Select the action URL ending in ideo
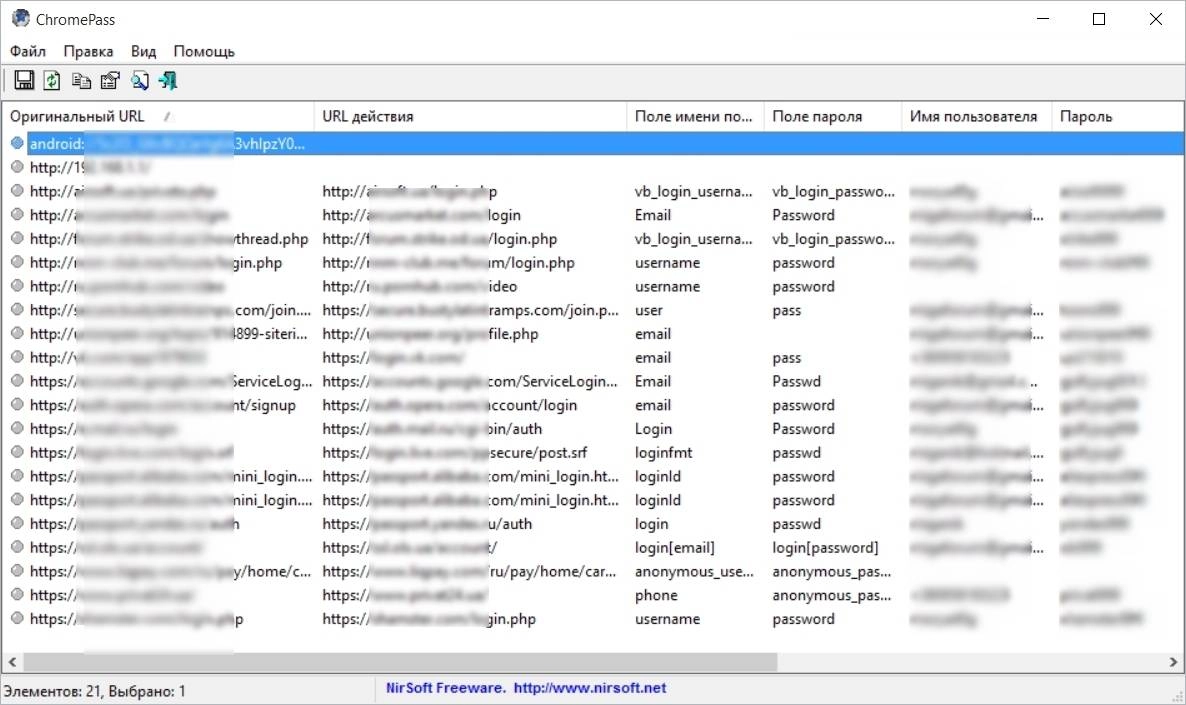Viewport: 1186px width, 705px height. pyautogui.click(x=420, y=286)
